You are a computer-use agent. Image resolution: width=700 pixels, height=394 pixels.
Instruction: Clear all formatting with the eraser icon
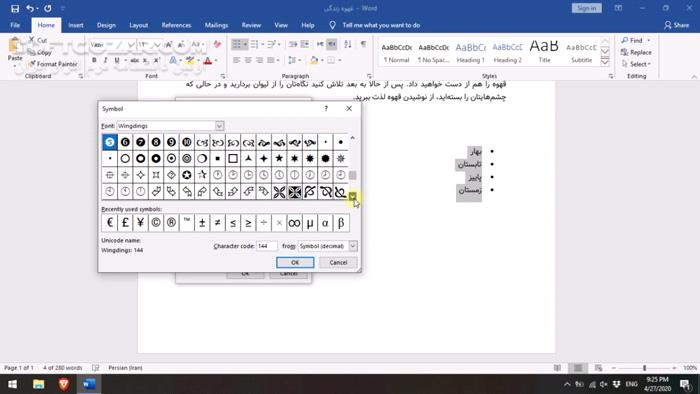coord(217,45)
